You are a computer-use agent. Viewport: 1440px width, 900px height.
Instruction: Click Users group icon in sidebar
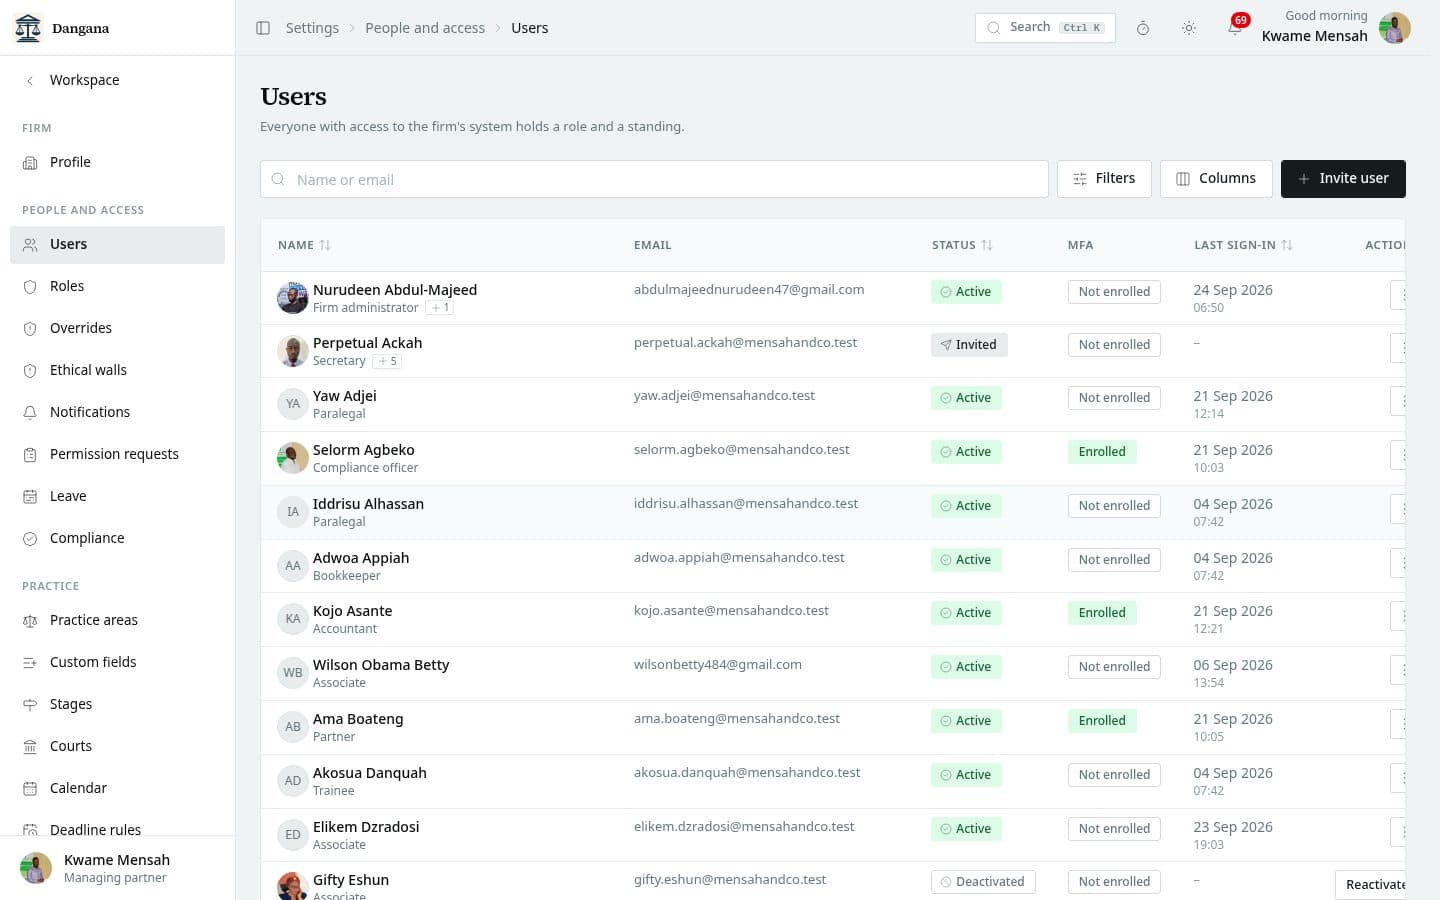30,244
